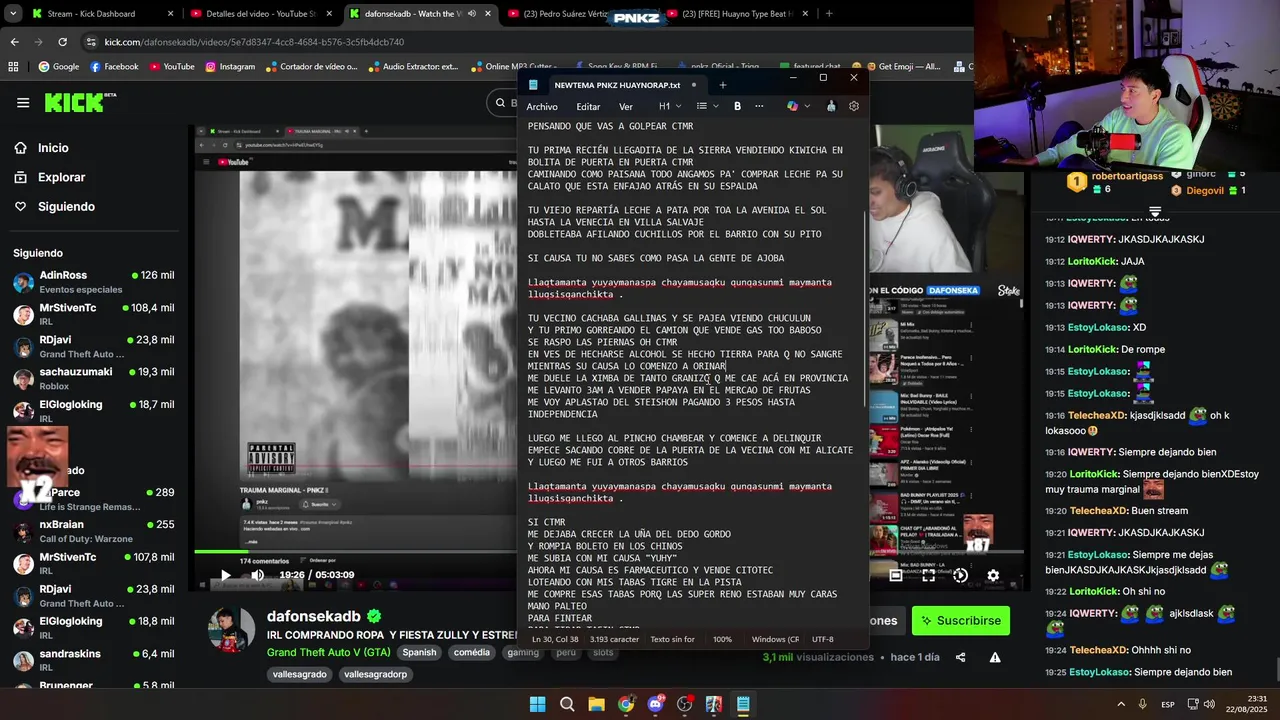Viewport: 1280px width, 720px height.
Task: Open Windows Start menu
Action: click(x=537, y=704)
